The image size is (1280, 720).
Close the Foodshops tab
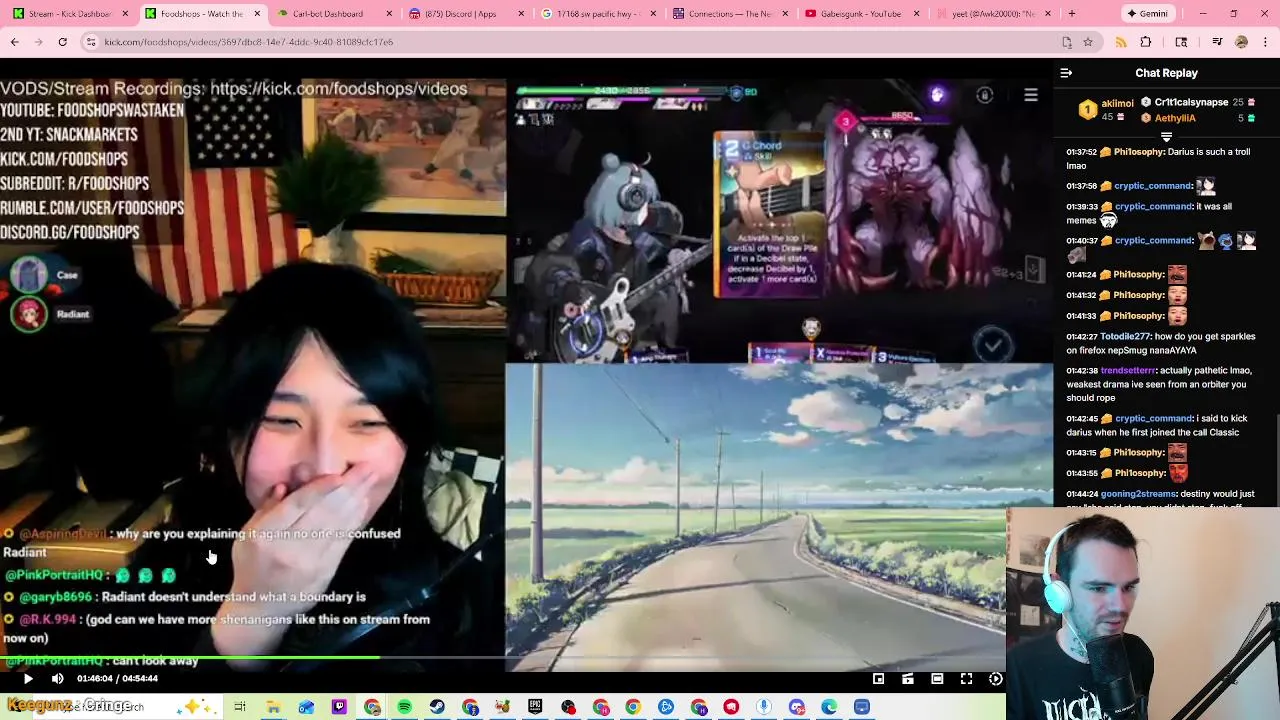[257, 14]
